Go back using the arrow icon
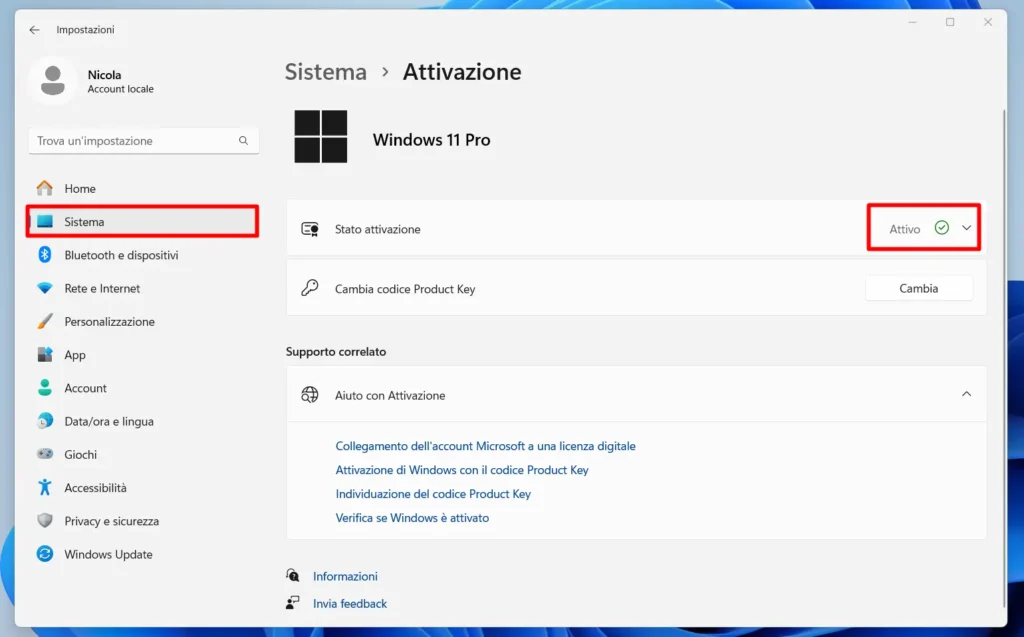 [34, 29]
